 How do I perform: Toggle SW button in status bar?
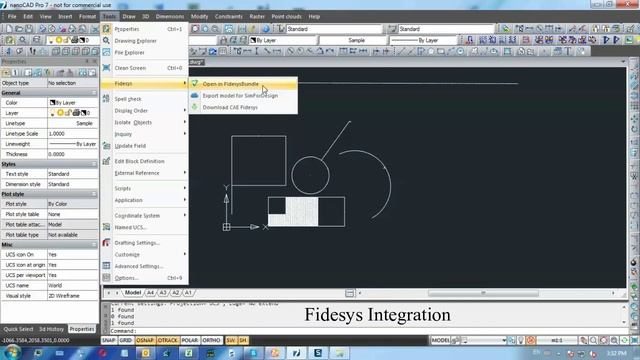pyautogui.click(x=231, y=340)
